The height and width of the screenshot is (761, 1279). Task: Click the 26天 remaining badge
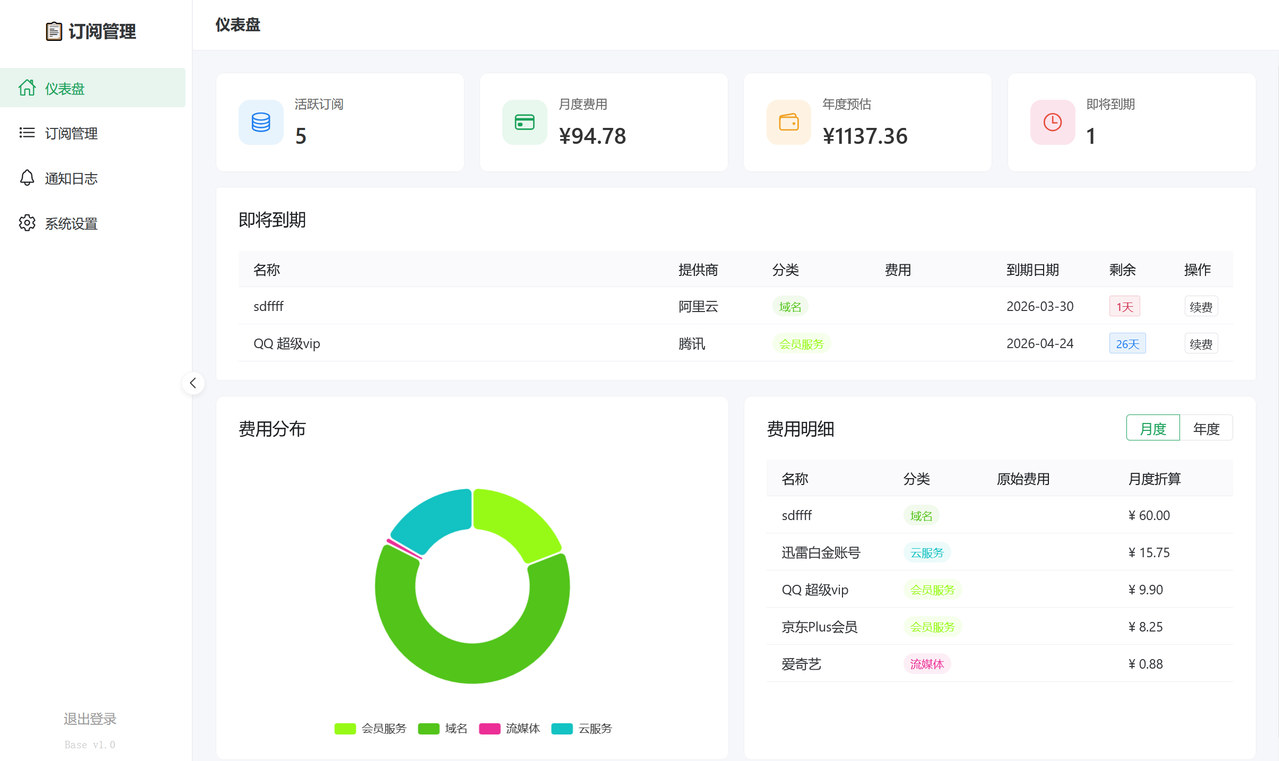pos(1127,344)
